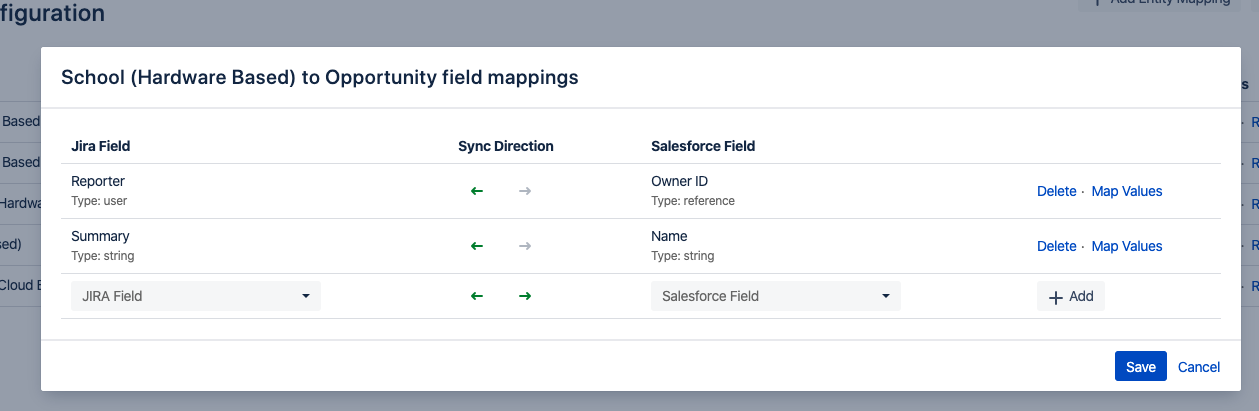Click the dialog title about Opportunity field mappings
The image size is (1259, 411).
[320, 77]
